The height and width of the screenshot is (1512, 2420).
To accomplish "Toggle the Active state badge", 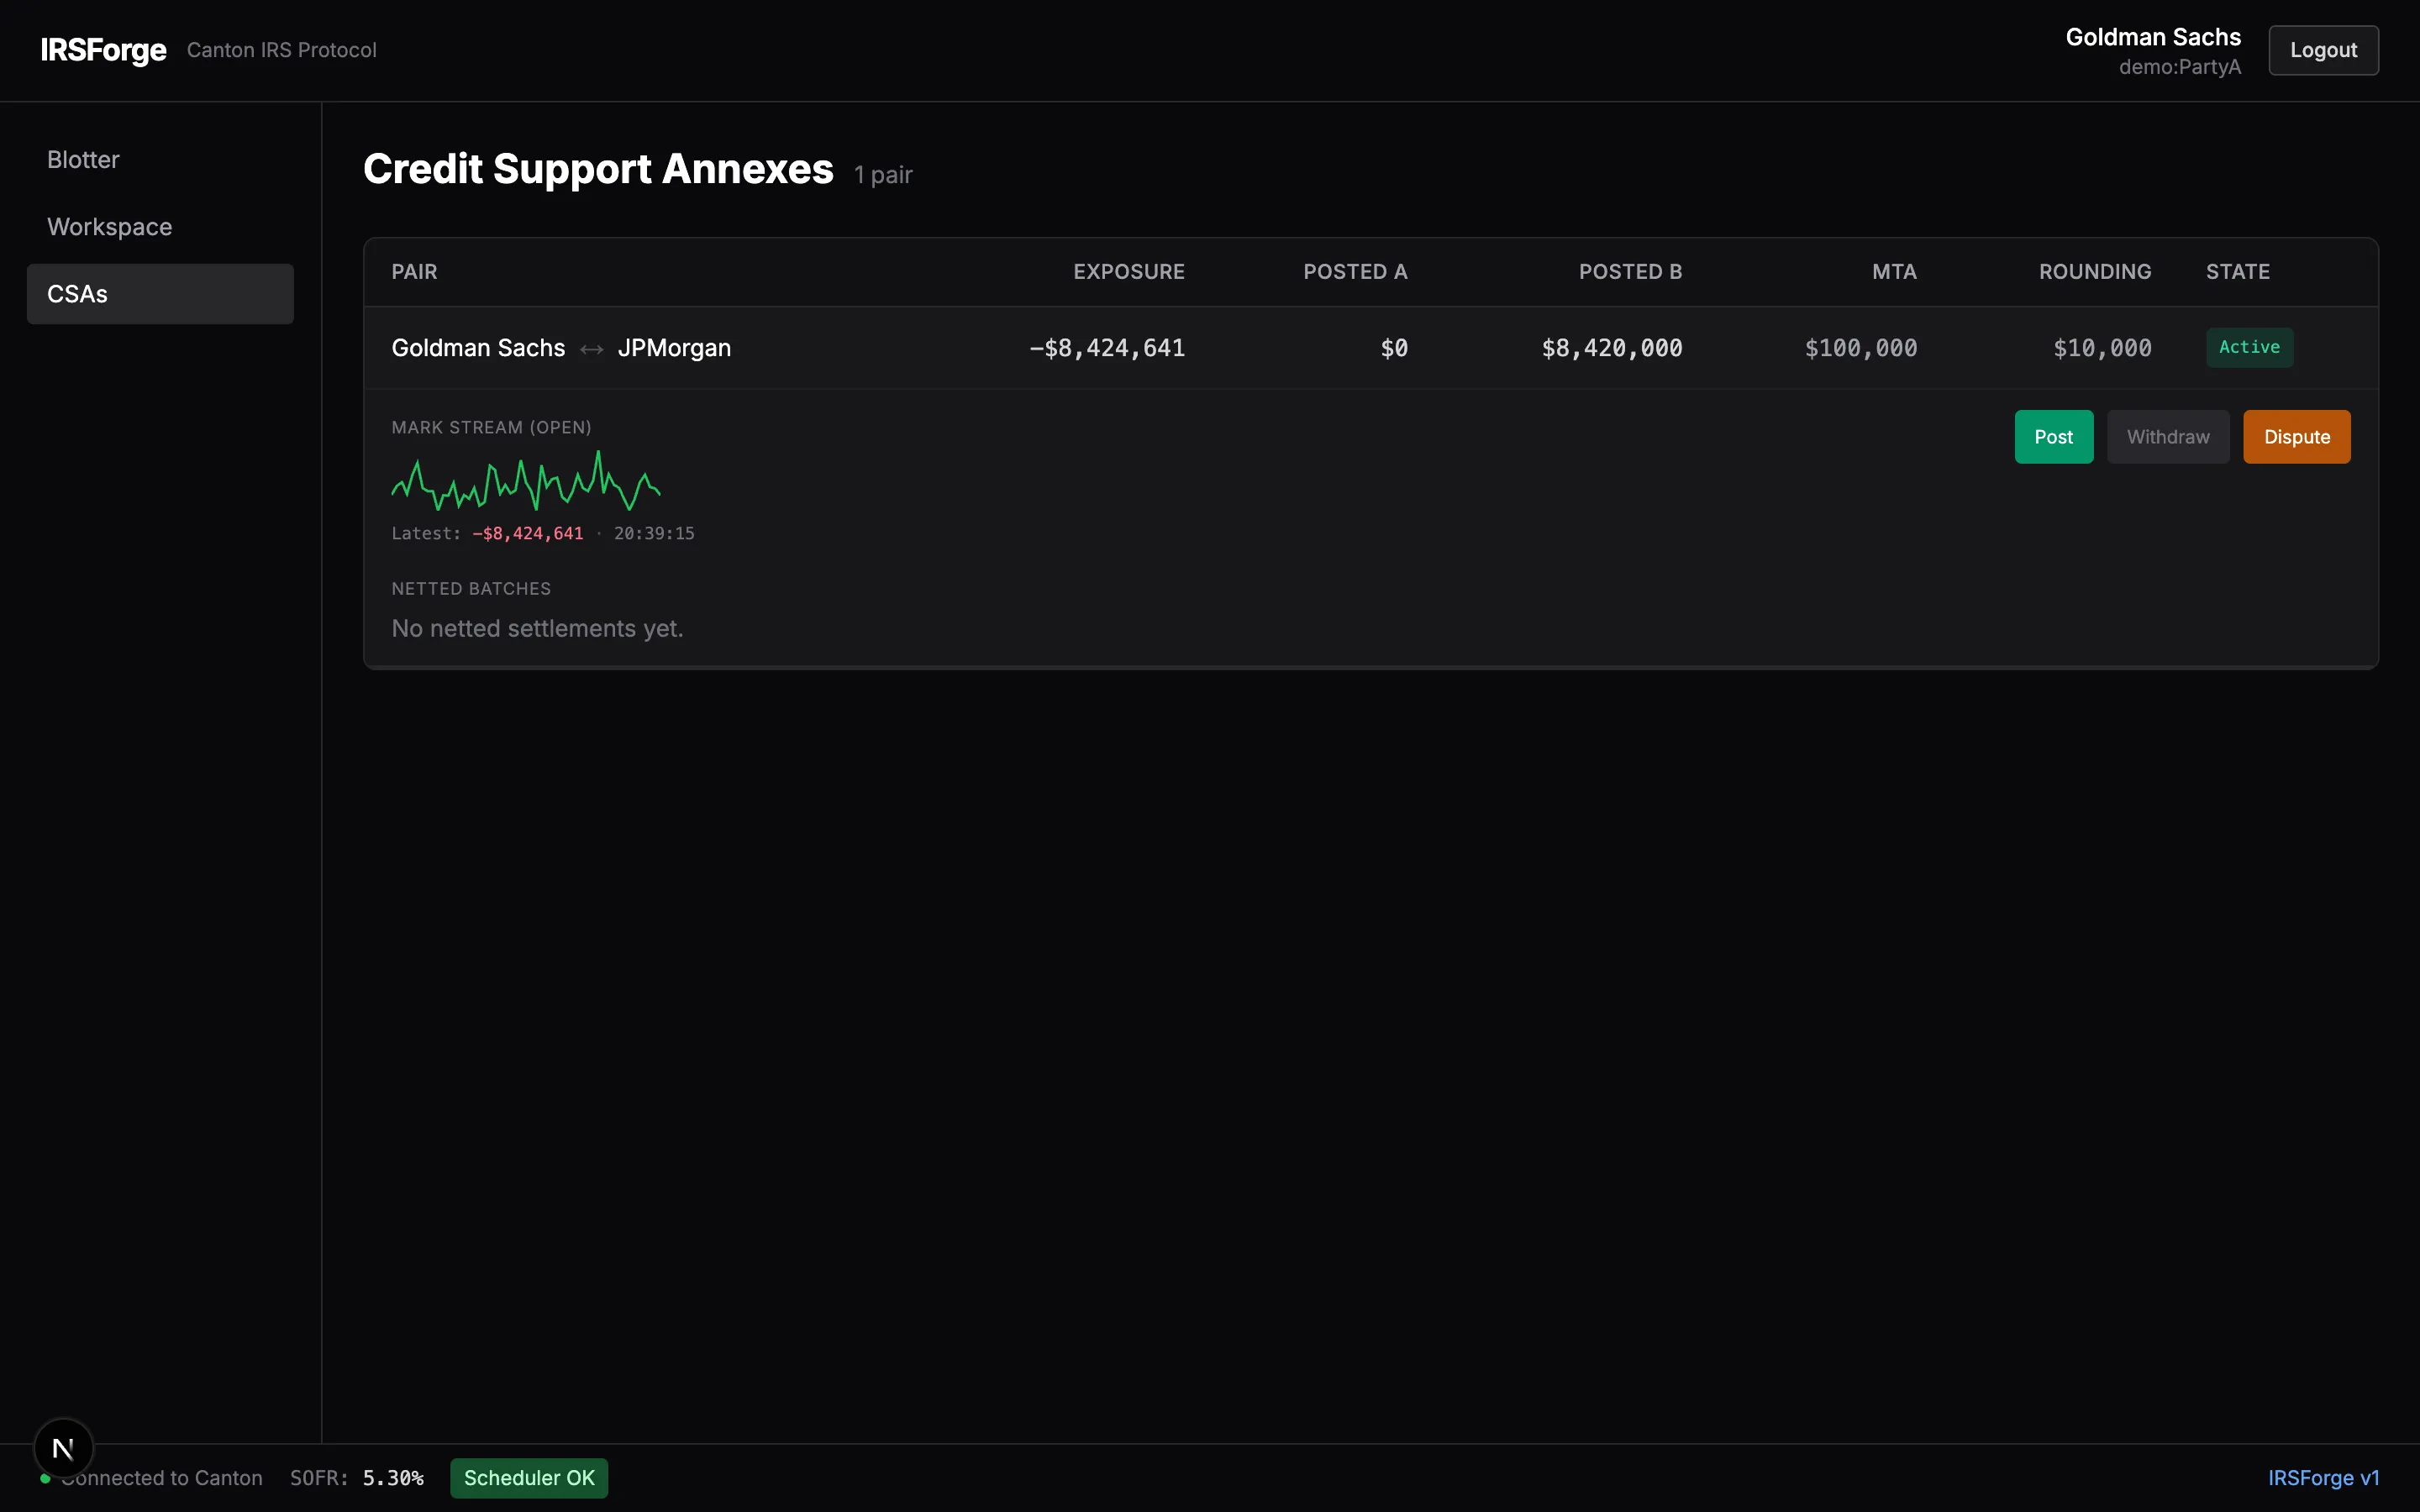I will 2249,347.
